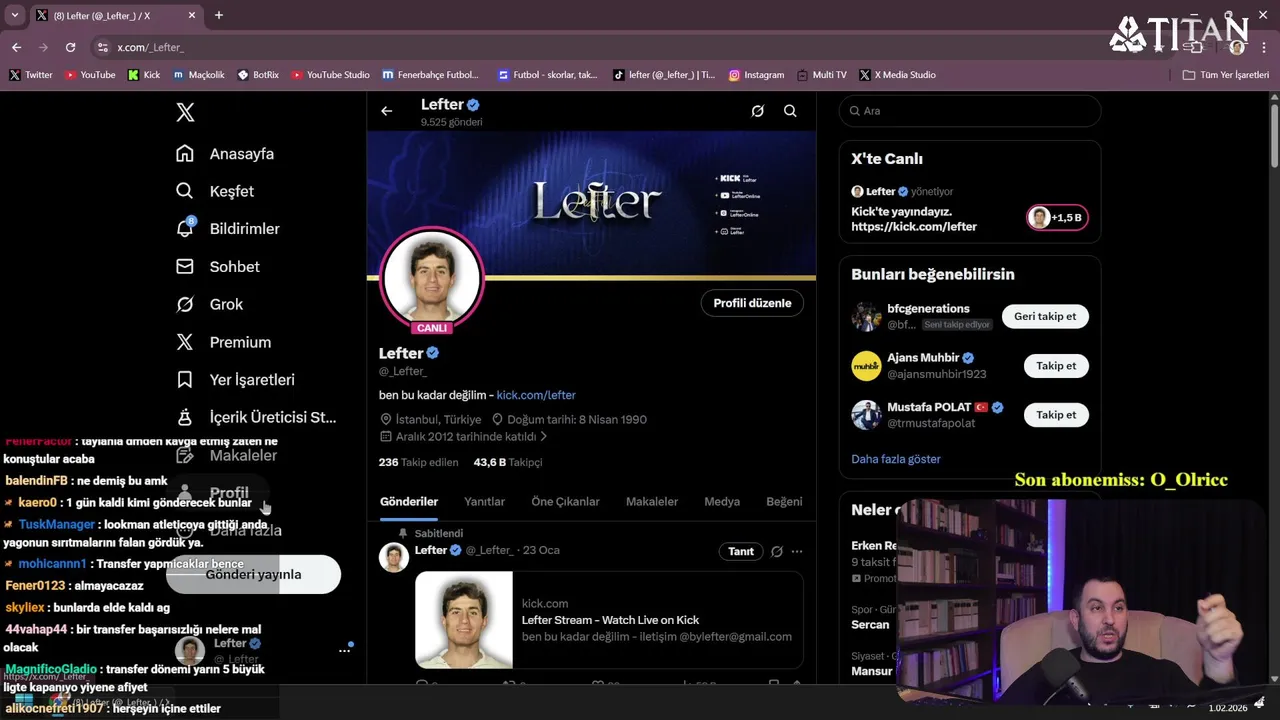This screenshot has height=720, width=1280.
Task: Open account menu three dots
Action: [x=344, y=650]
